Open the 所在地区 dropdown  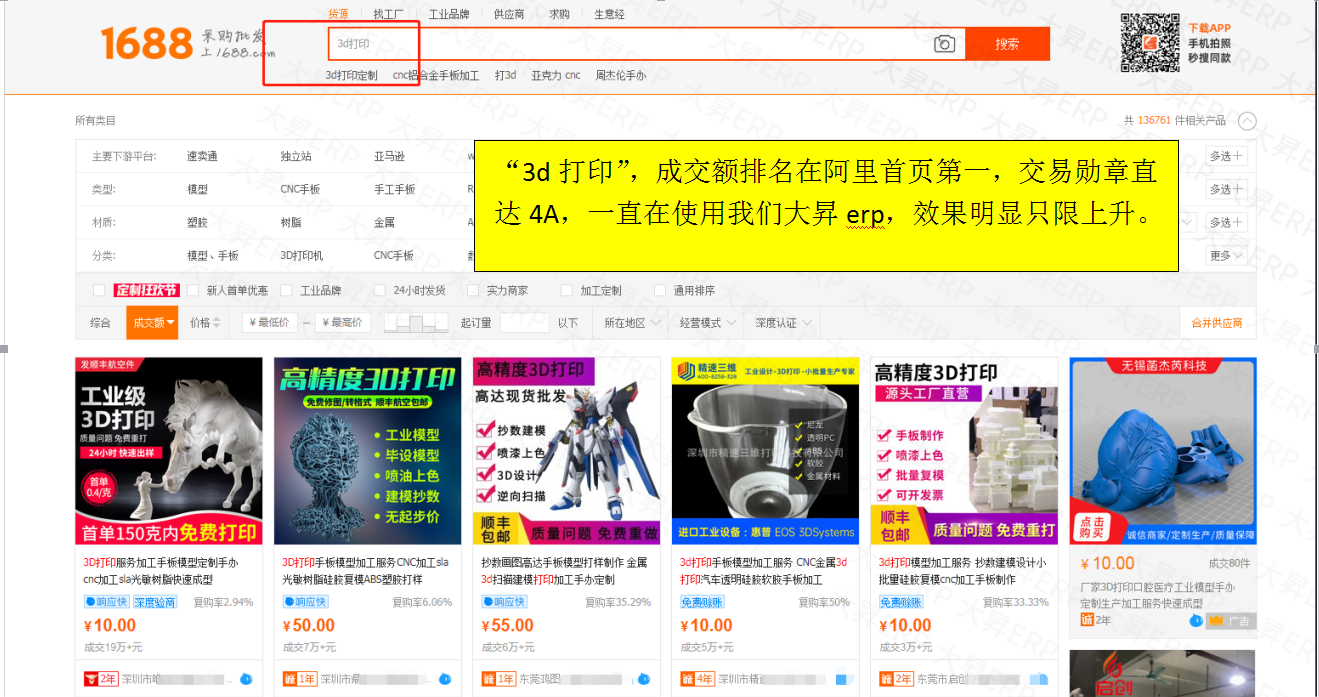[x=631, y=323]
